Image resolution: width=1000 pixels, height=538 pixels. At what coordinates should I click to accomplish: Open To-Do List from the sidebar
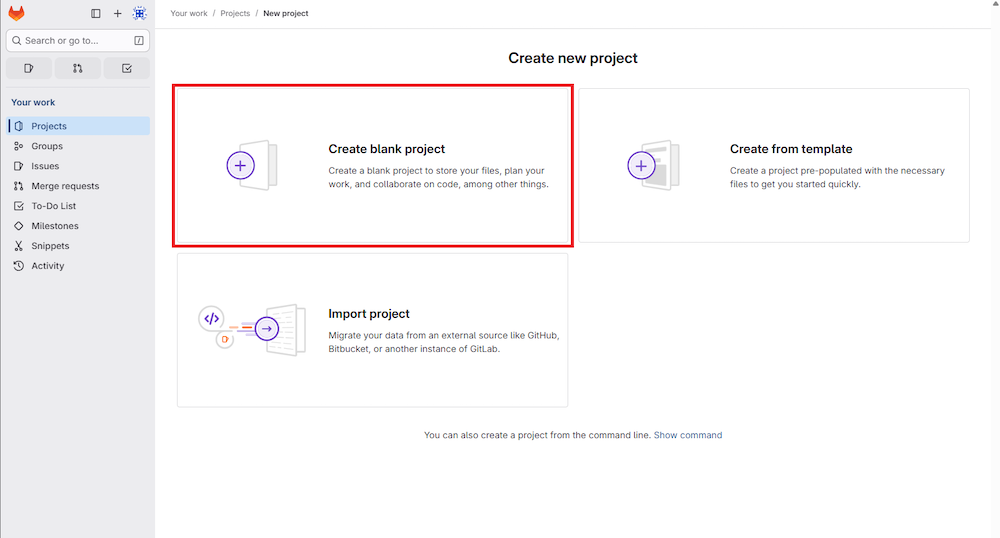coord(78,206)
